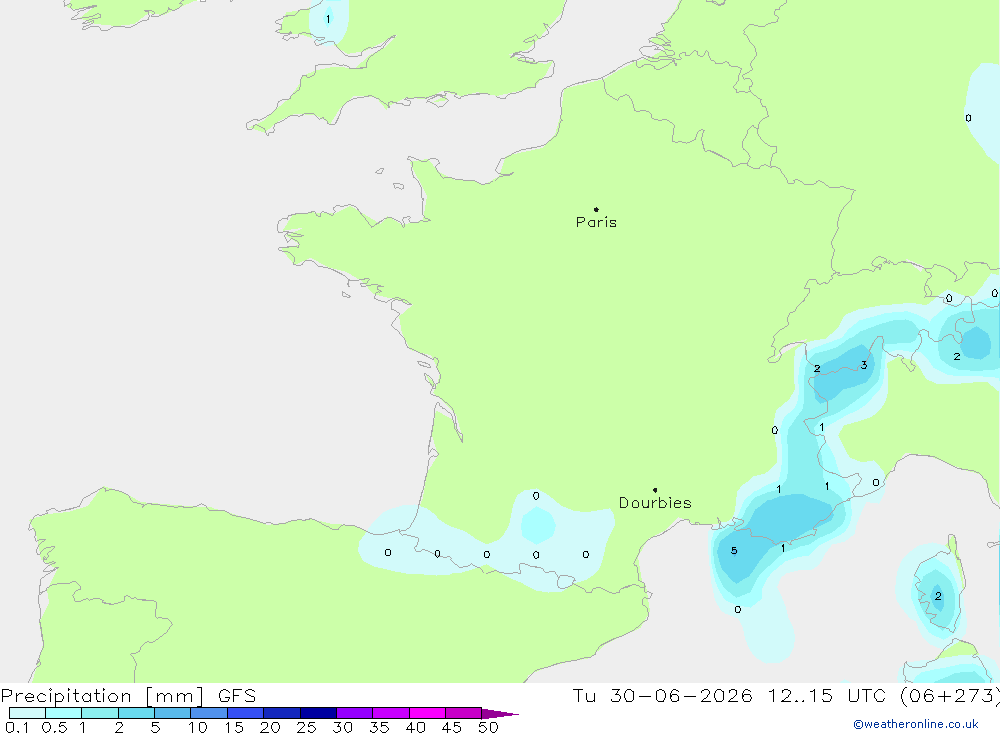
Task: Pick the 1–2 mm legend swatch
Action: 100,713
